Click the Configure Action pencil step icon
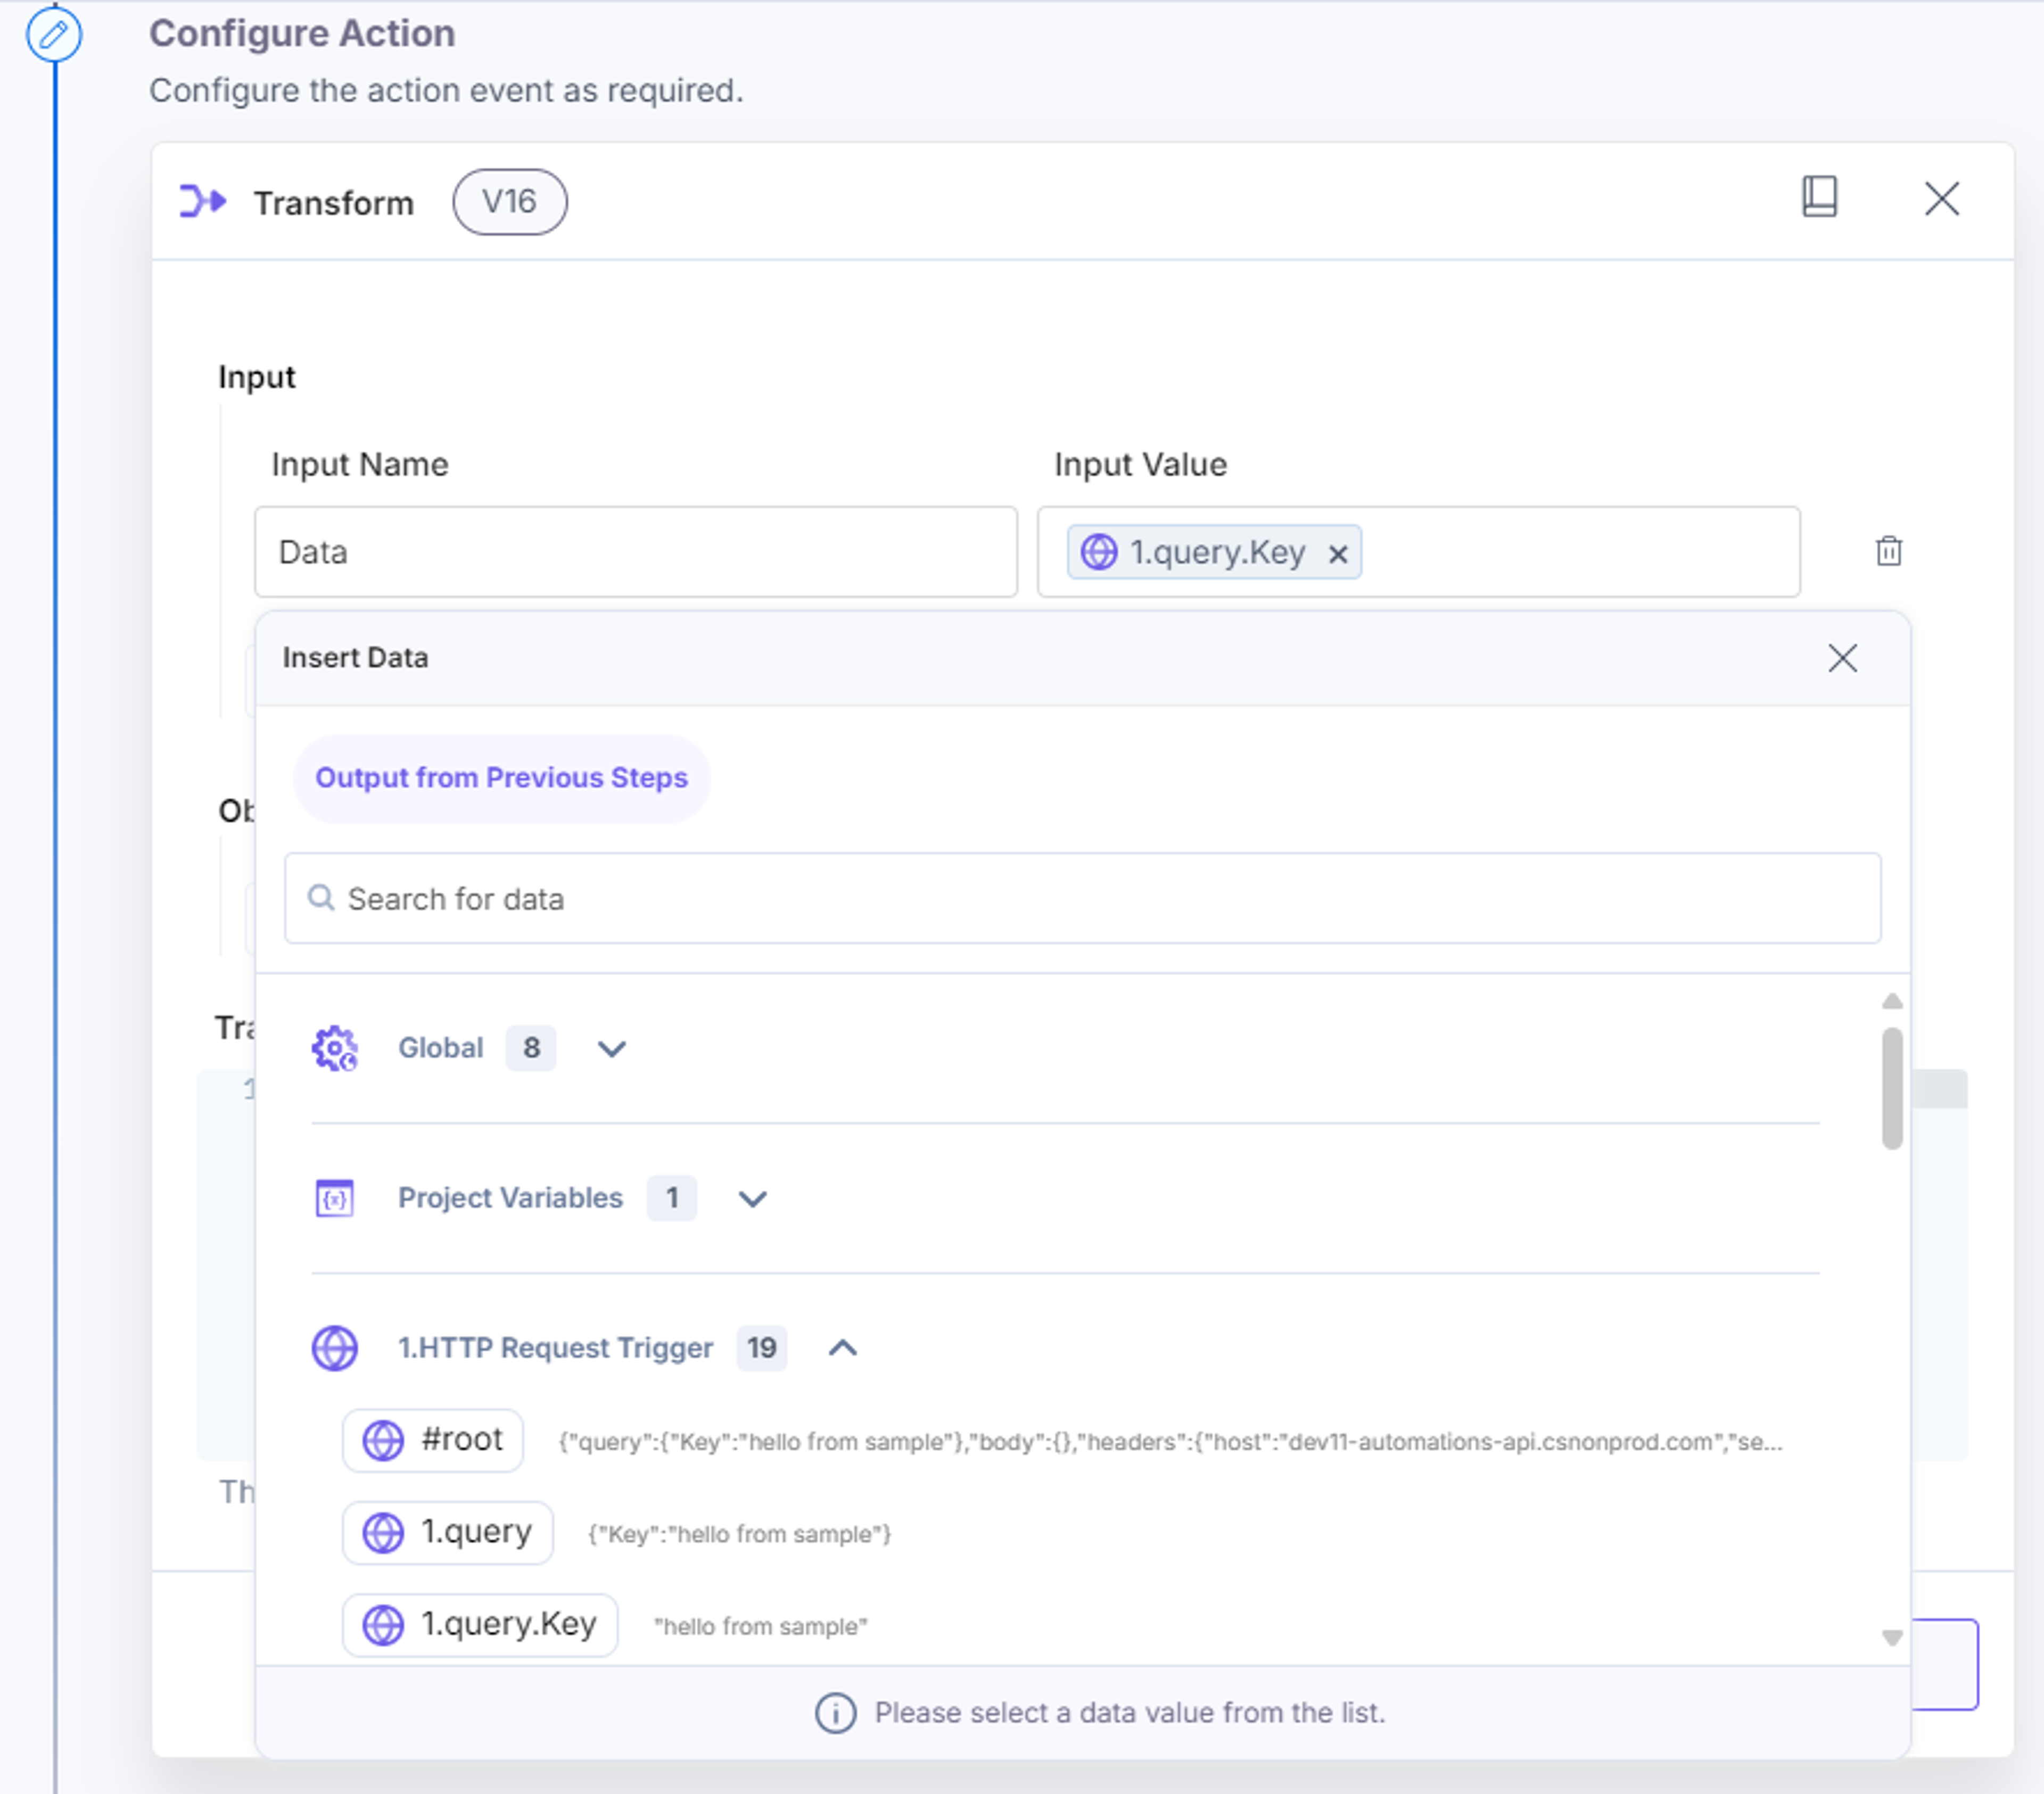Screen dimensions: 2044x1794 (x=54, y=35)
